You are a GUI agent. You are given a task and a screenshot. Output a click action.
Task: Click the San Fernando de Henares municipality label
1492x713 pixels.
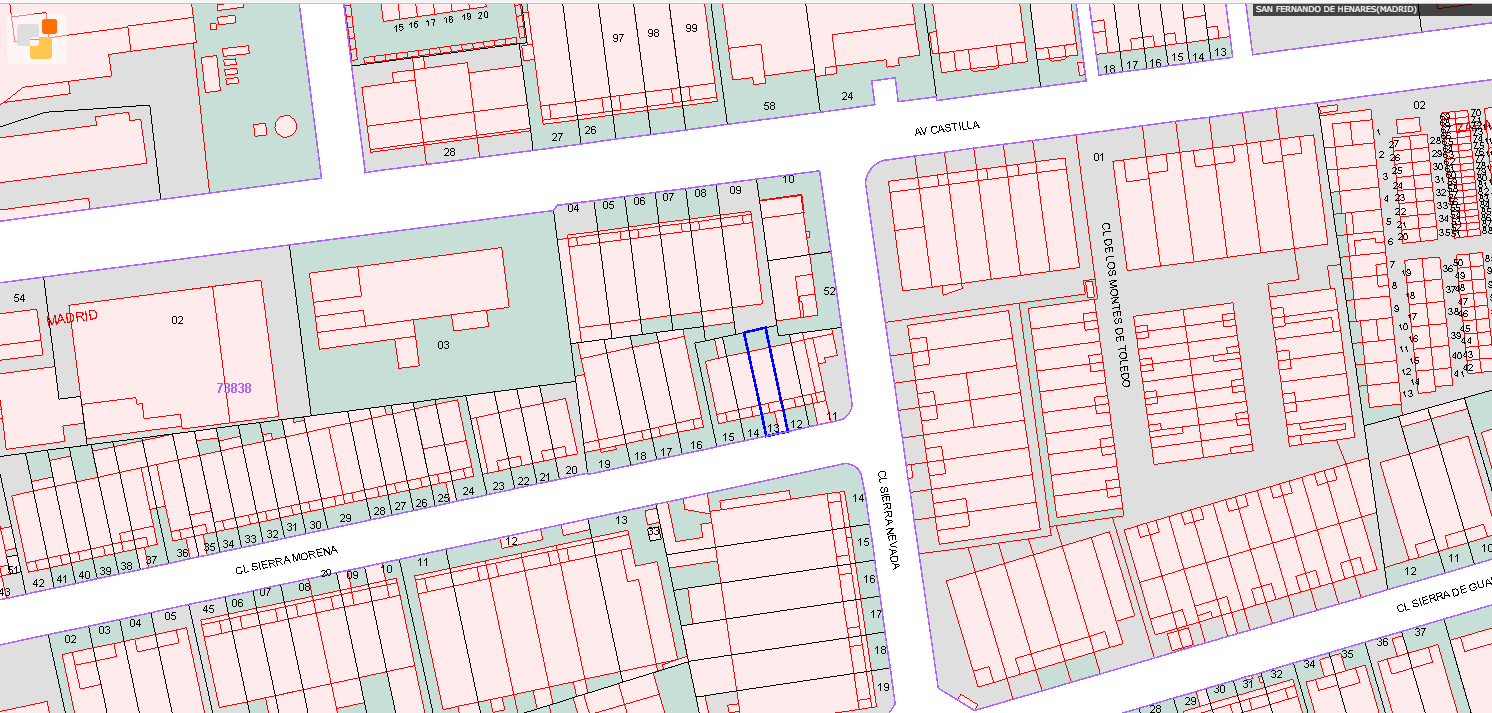point(1336,9)
